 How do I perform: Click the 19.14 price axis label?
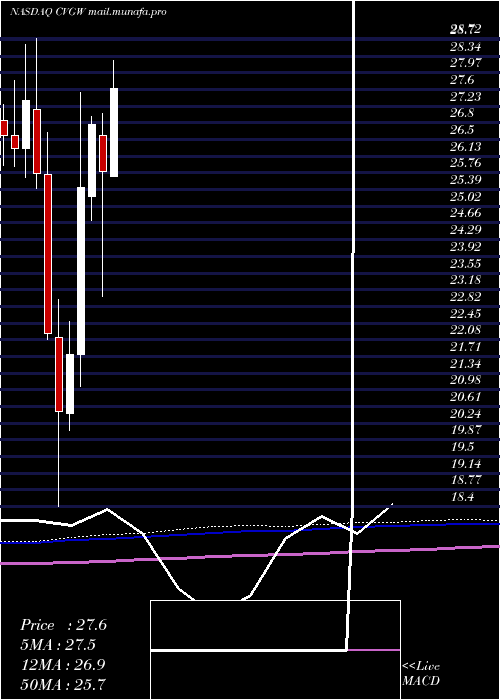coord(466,463)
